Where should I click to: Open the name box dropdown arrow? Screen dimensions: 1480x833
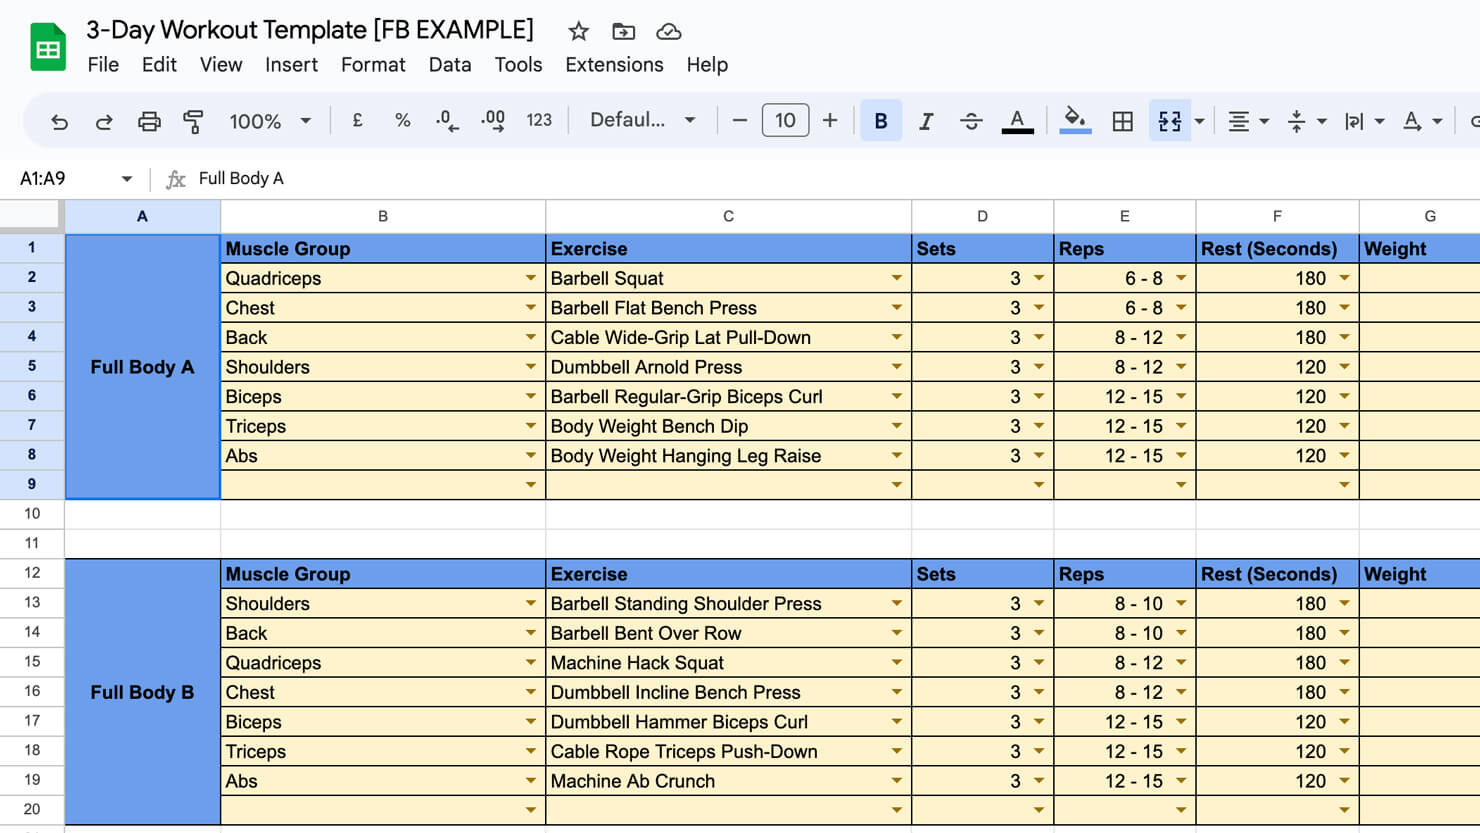tap(127, 179)
